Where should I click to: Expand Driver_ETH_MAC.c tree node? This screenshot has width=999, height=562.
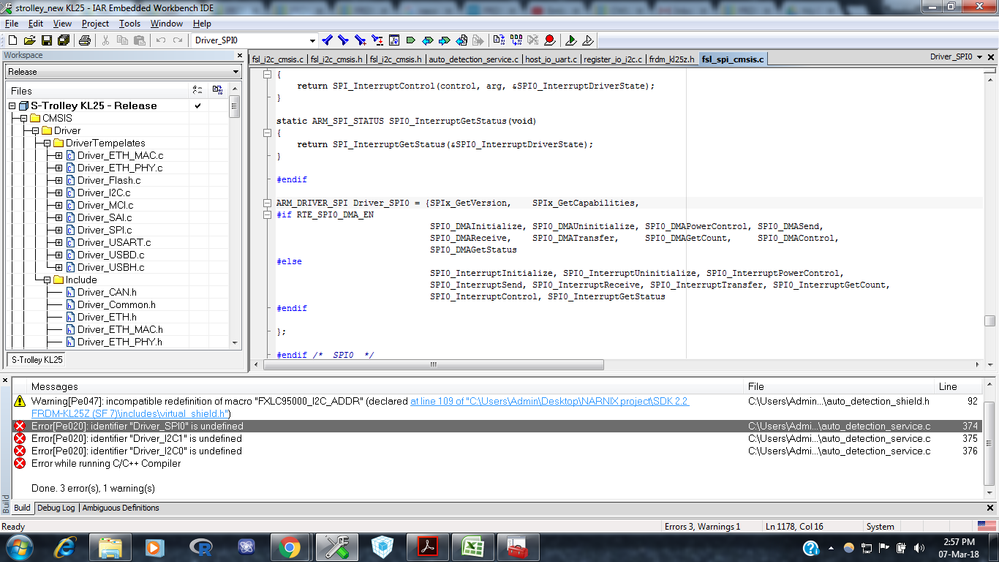(59, 155)
